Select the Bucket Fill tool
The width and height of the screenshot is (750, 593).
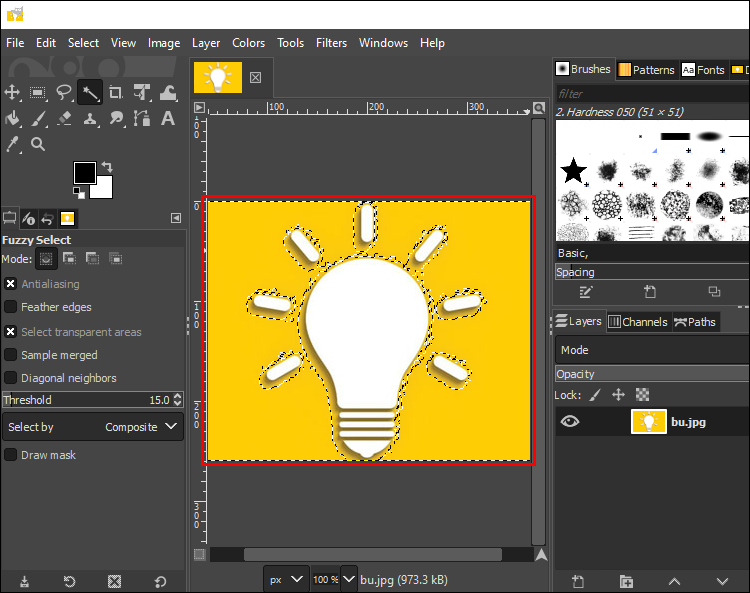tap(12, 118)
